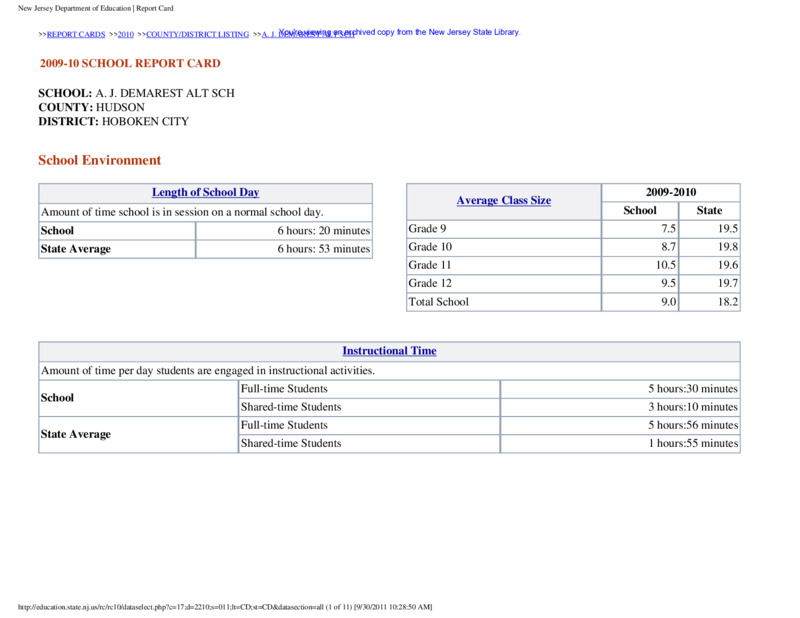Click the Grade 12 row label
This screenshot has height=618, width=800.
click(430, 283)
